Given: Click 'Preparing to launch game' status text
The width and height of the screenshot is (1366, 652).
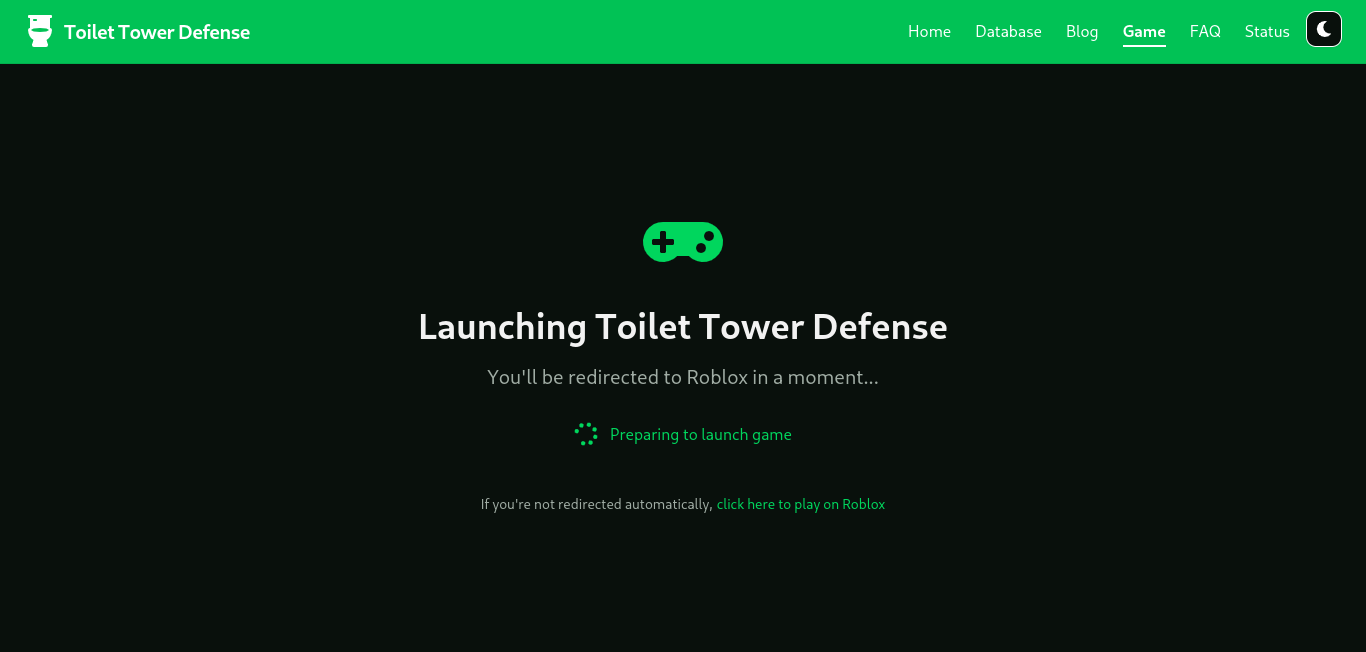Looking at the screenshot, I should click(701, 434).
